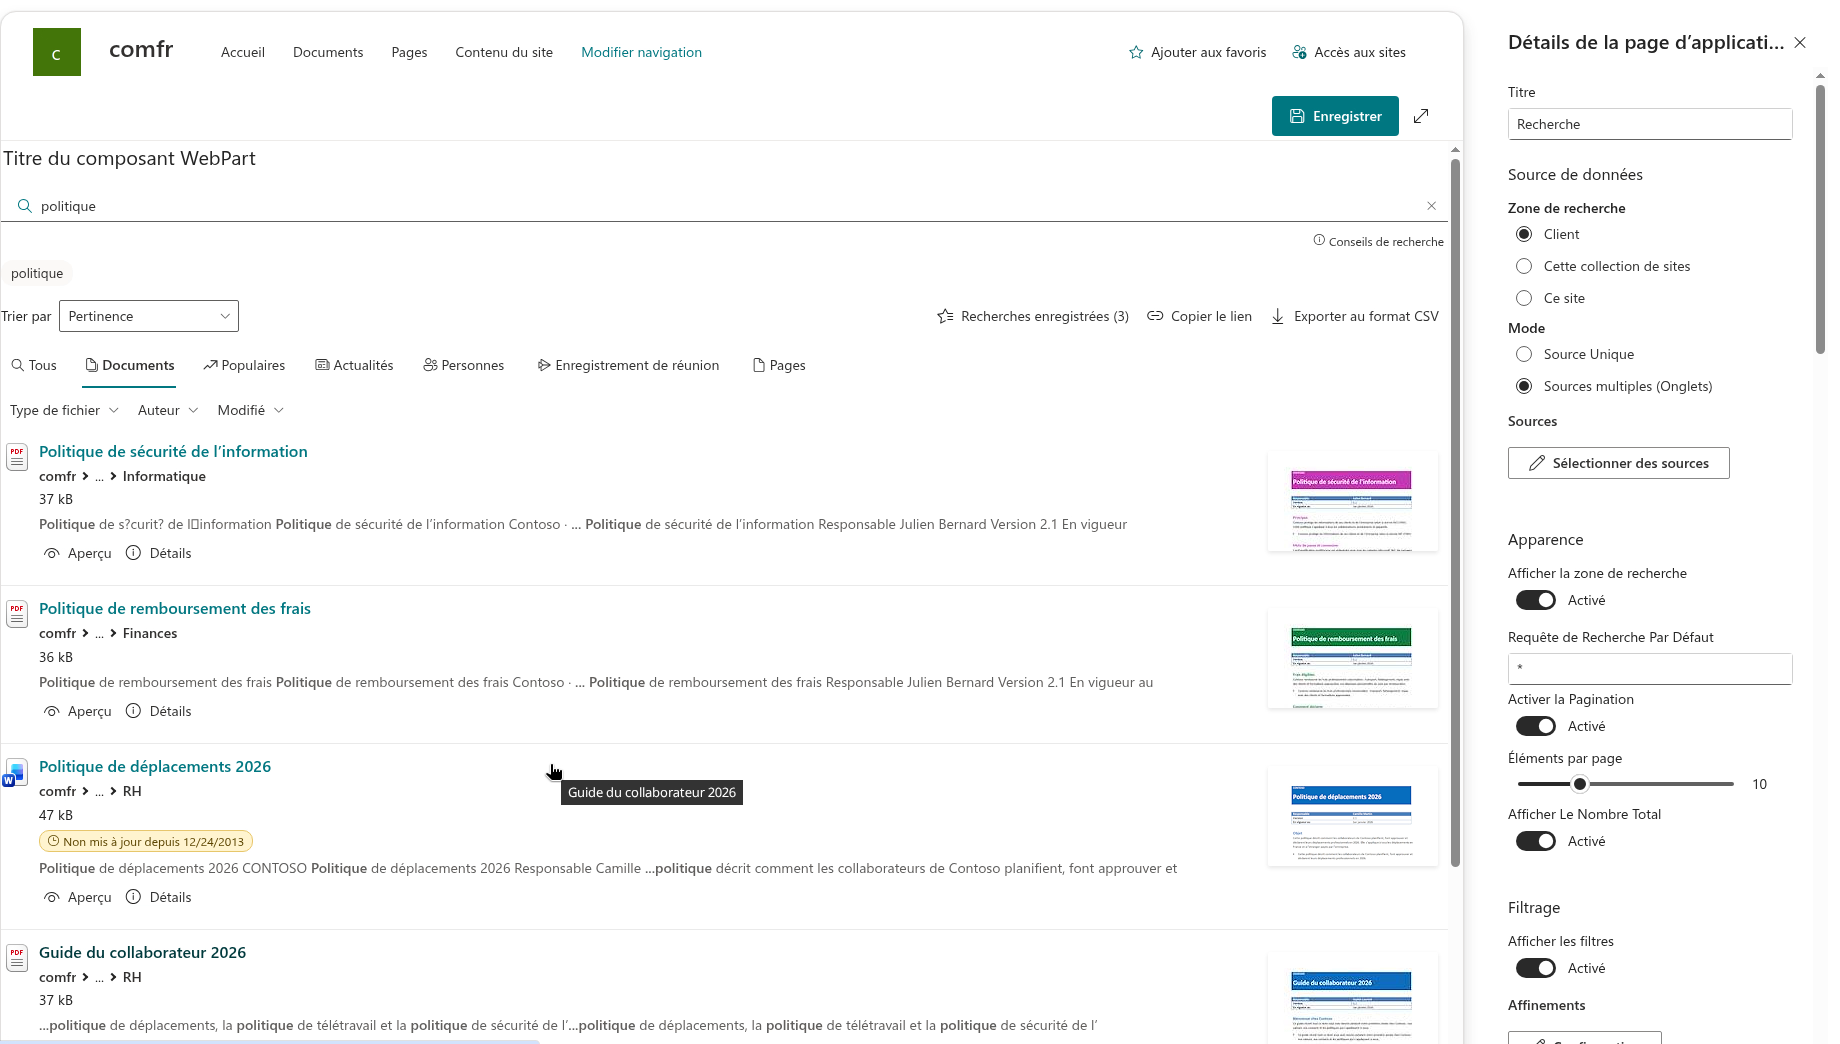Click Aperçu under Politique de remboursement des frais
The image size is (1840, 1044).
78,711
